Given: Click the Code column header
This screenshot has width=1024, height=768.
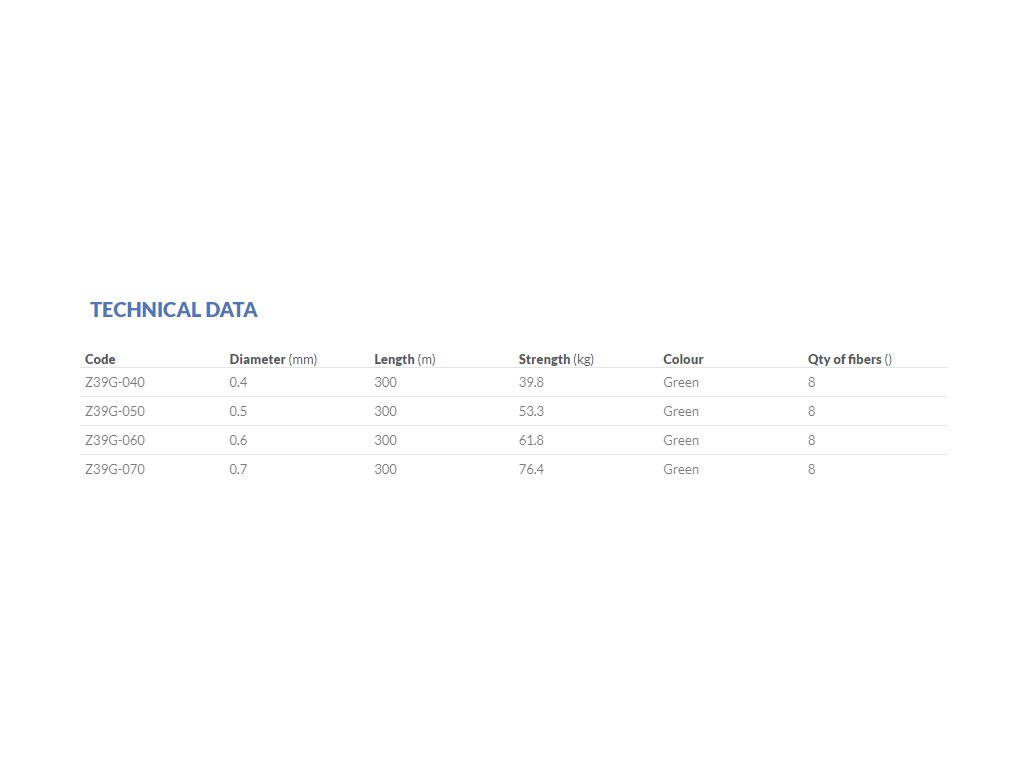Looking at the screenshot, I should pos(100,359).
